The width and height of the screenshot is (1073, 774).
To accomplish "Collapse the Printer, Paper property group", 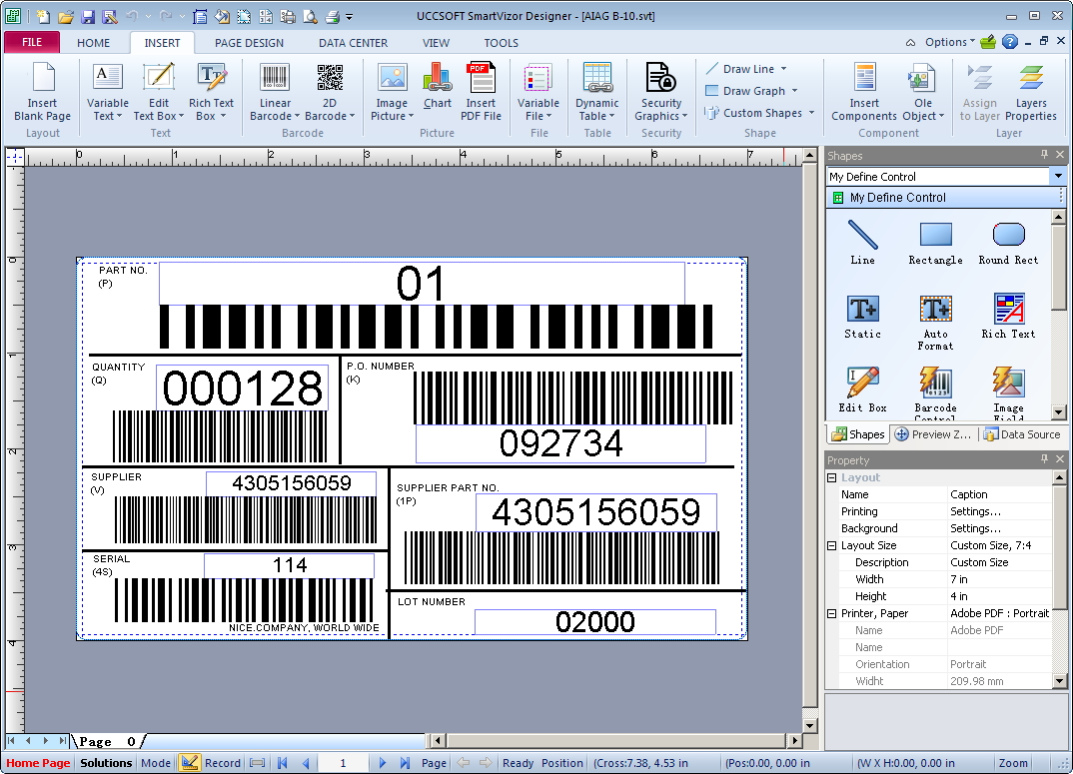I will point(832,614).
